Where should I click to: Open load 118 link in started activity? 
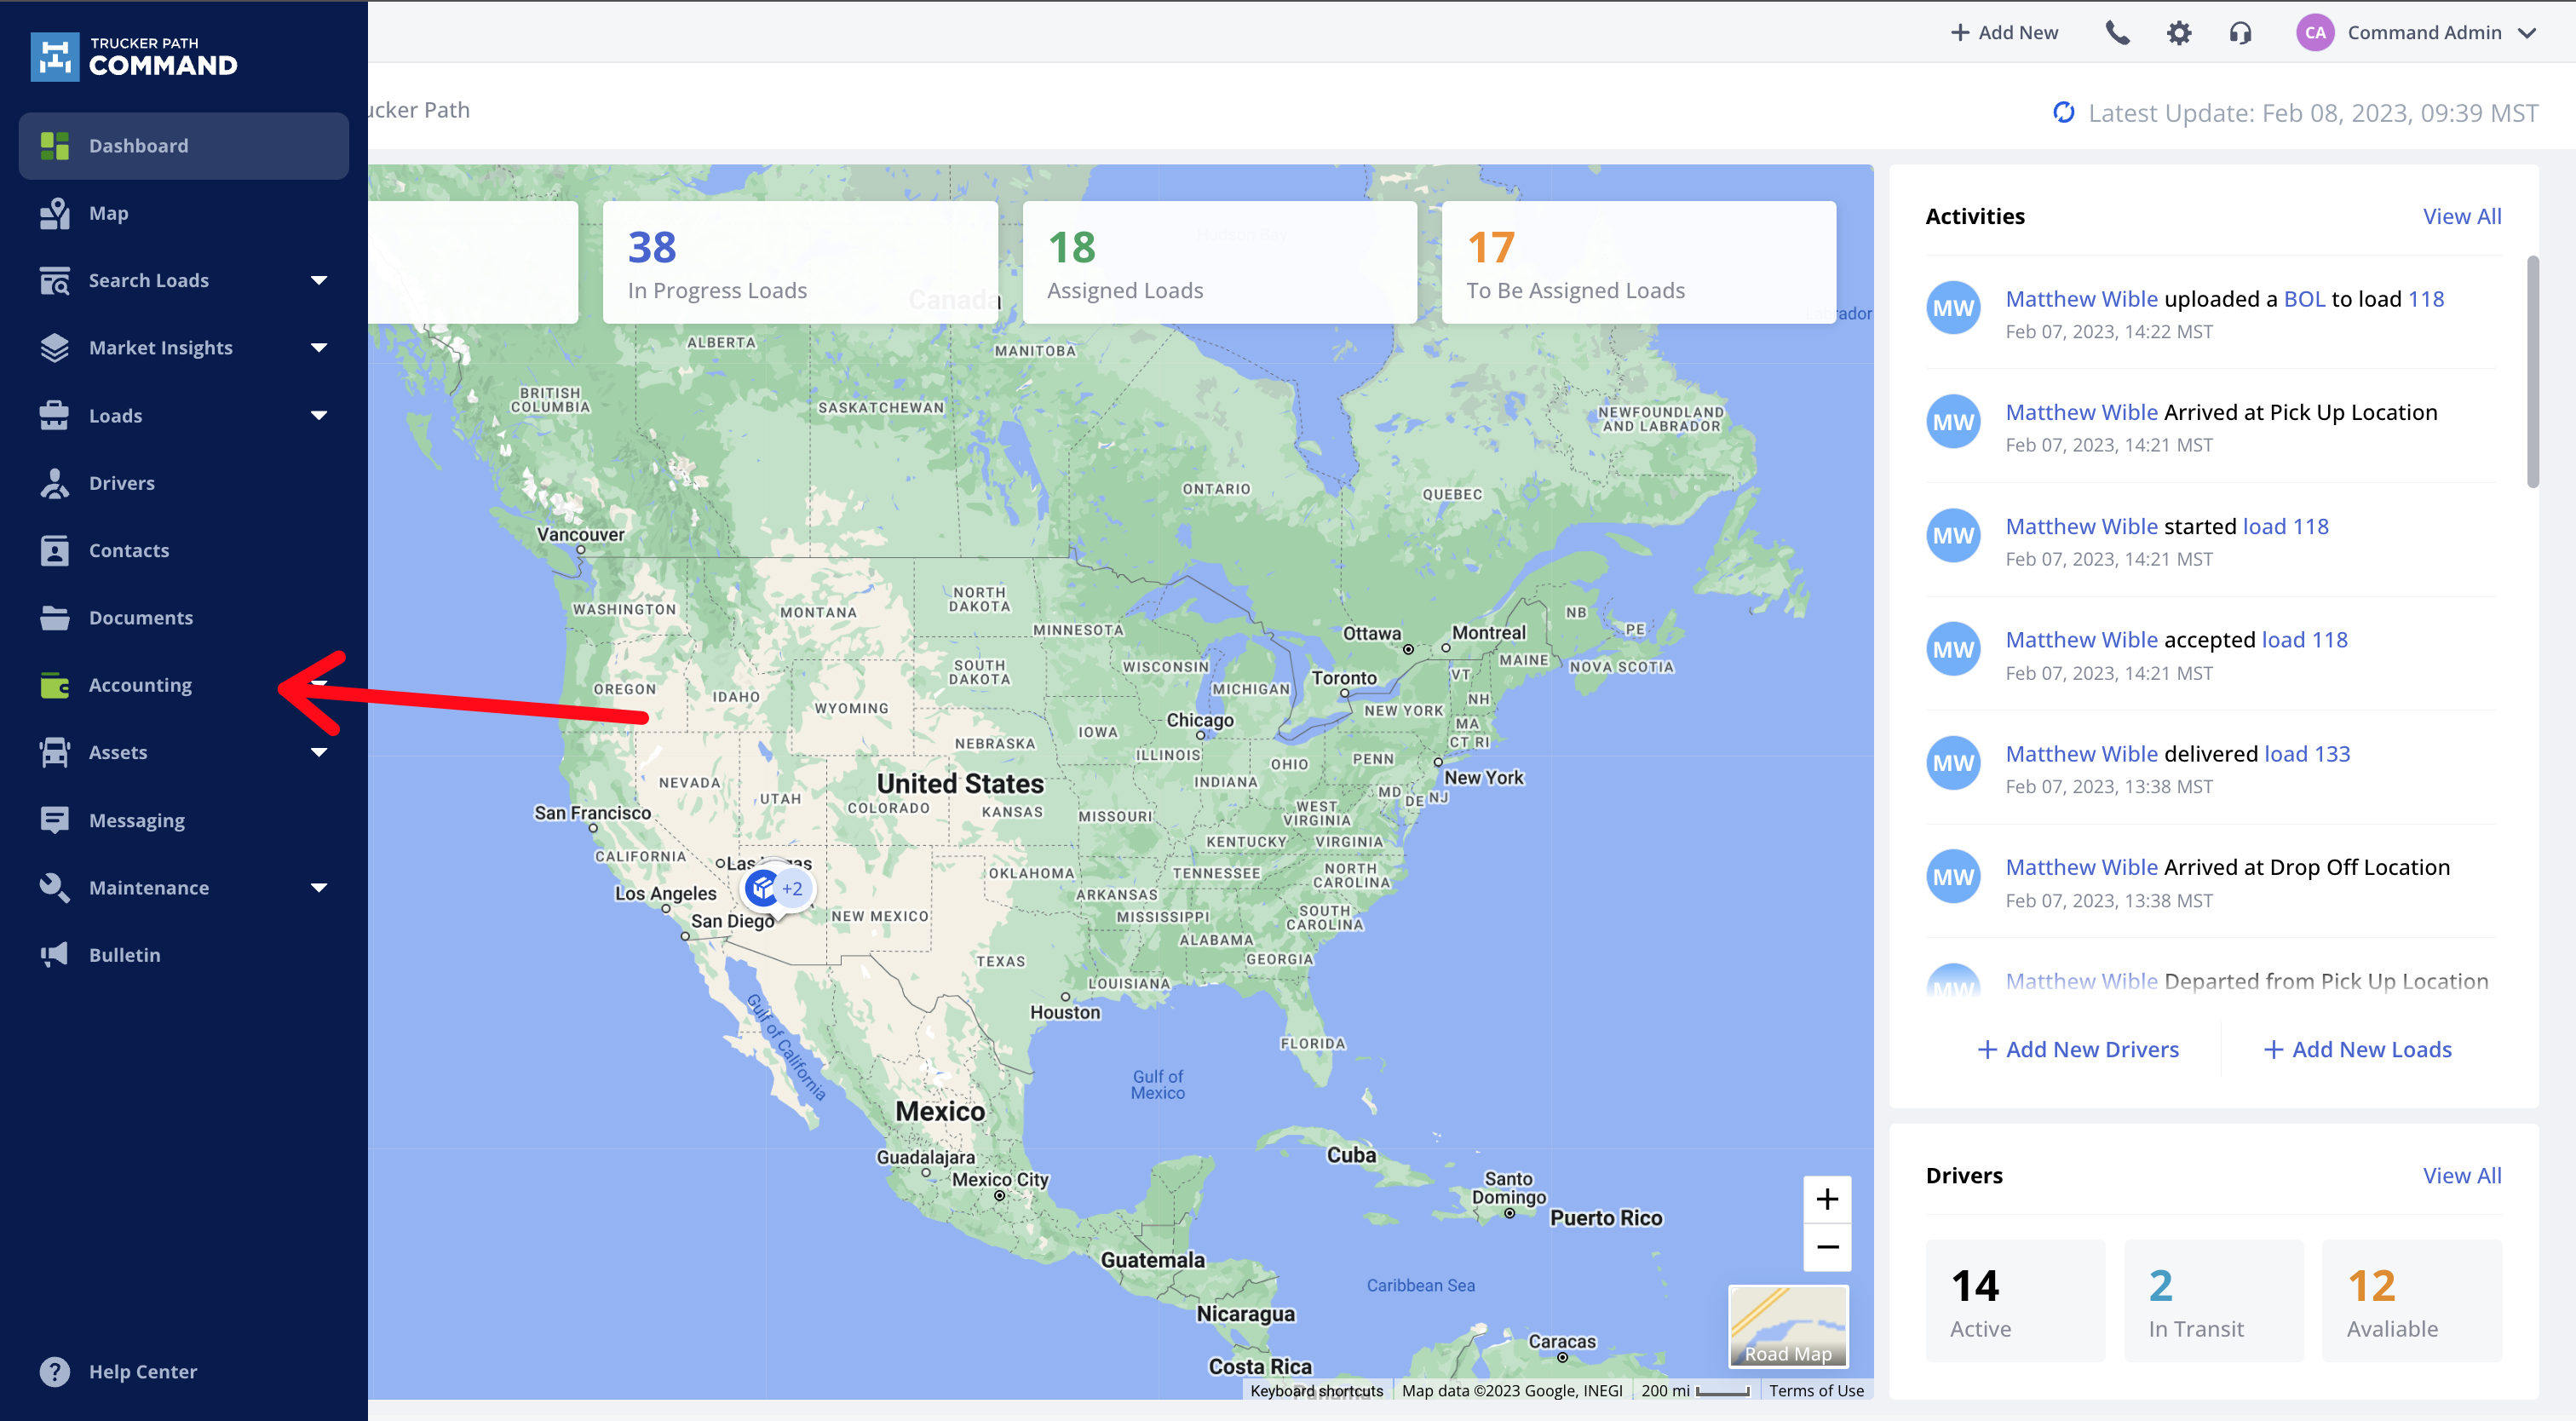point(2286,526)
